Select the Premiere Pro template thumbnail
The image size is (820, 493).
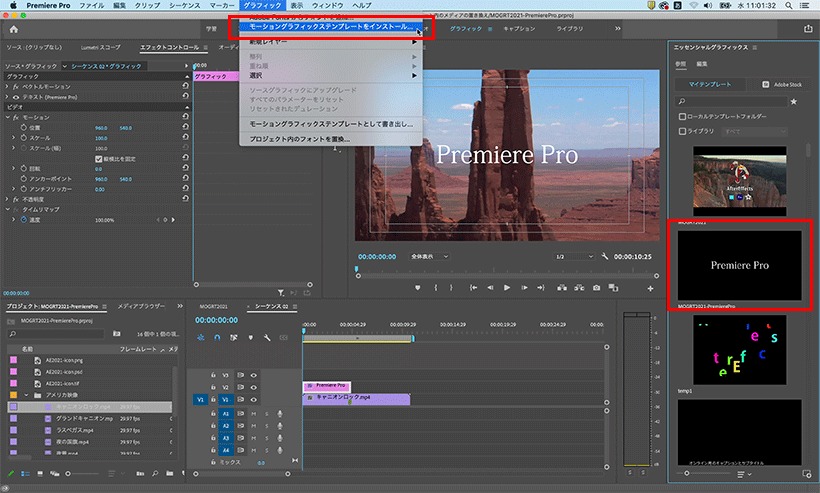739,266
